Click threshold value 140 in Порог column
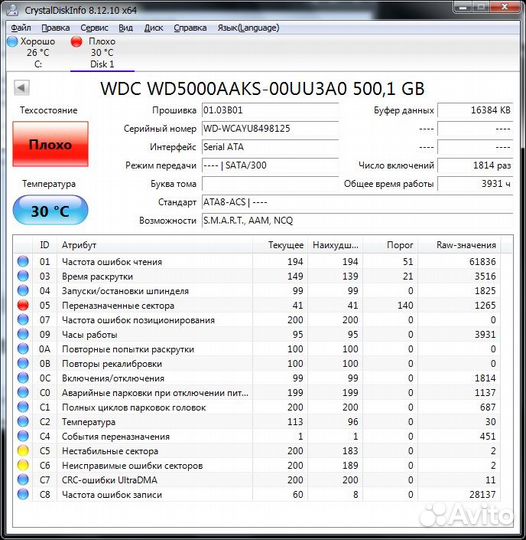Screen dimensions: 526x540 [x=405, y=305]
